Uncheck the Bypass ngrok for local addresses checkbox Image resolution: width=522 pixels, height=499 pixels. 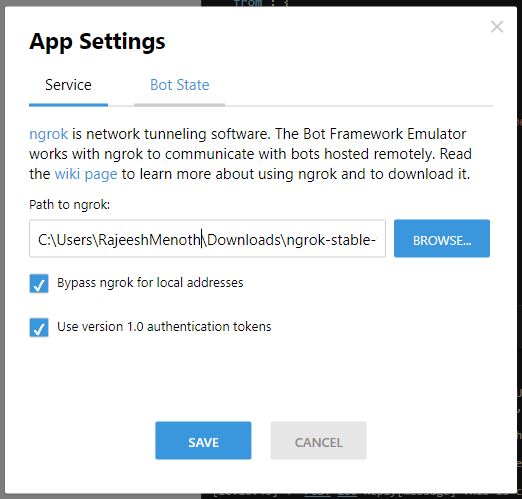[x=39, y=284]
